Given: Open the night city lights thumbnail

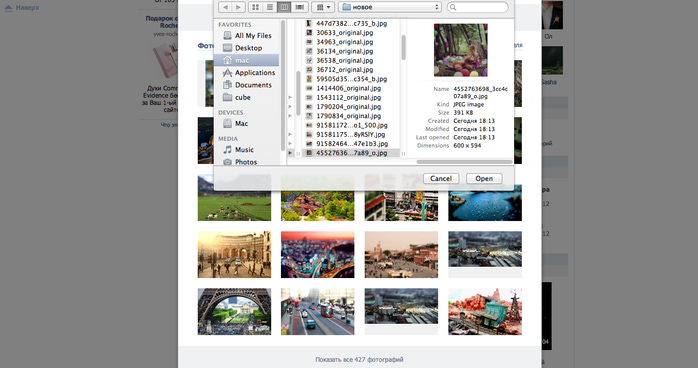Looking at the screenshot, I should 318,255.
